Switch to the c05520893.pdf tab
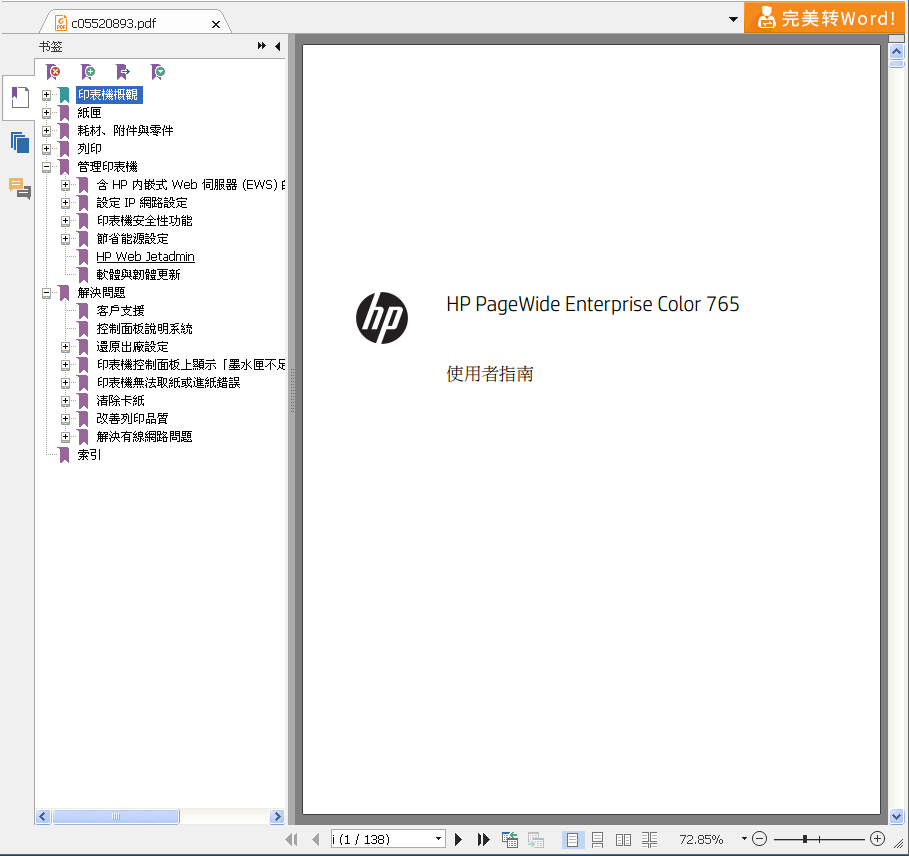 click(x=114, y=23)
